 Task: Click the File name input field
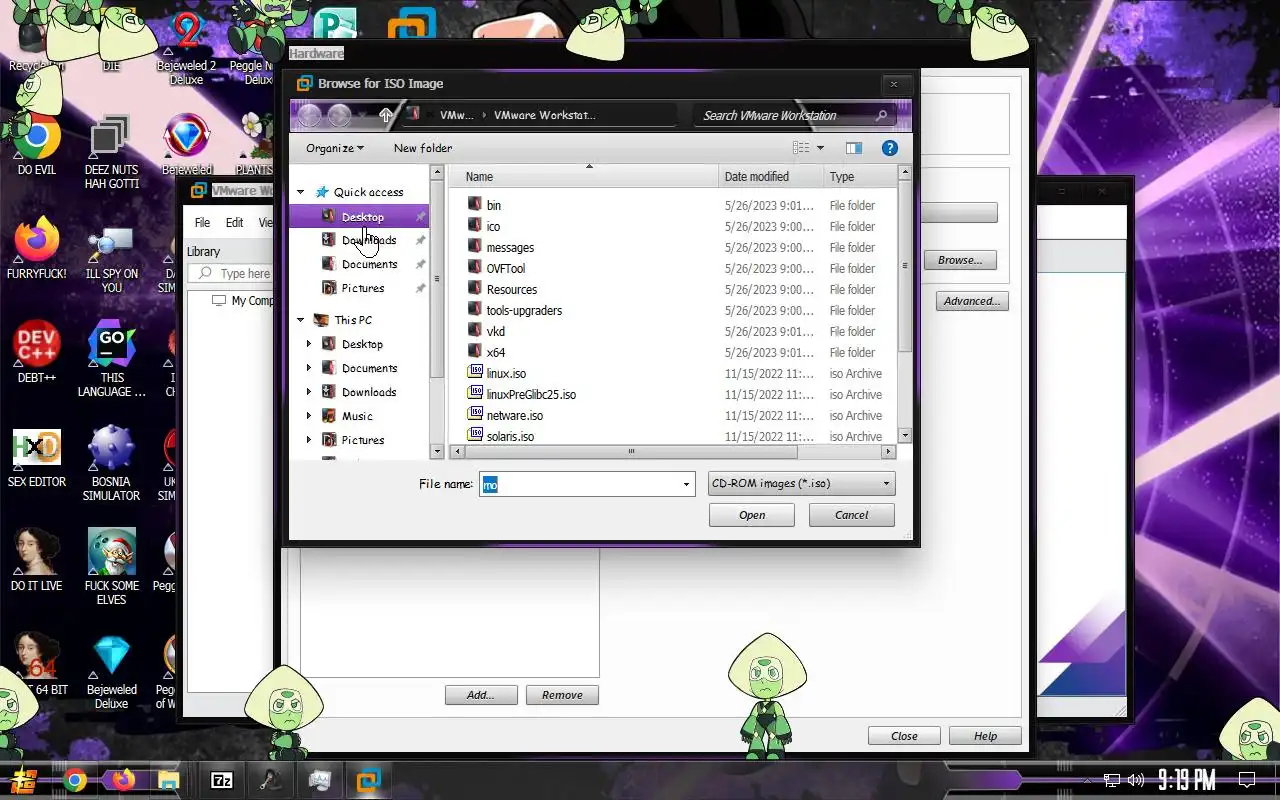point(579,484)
